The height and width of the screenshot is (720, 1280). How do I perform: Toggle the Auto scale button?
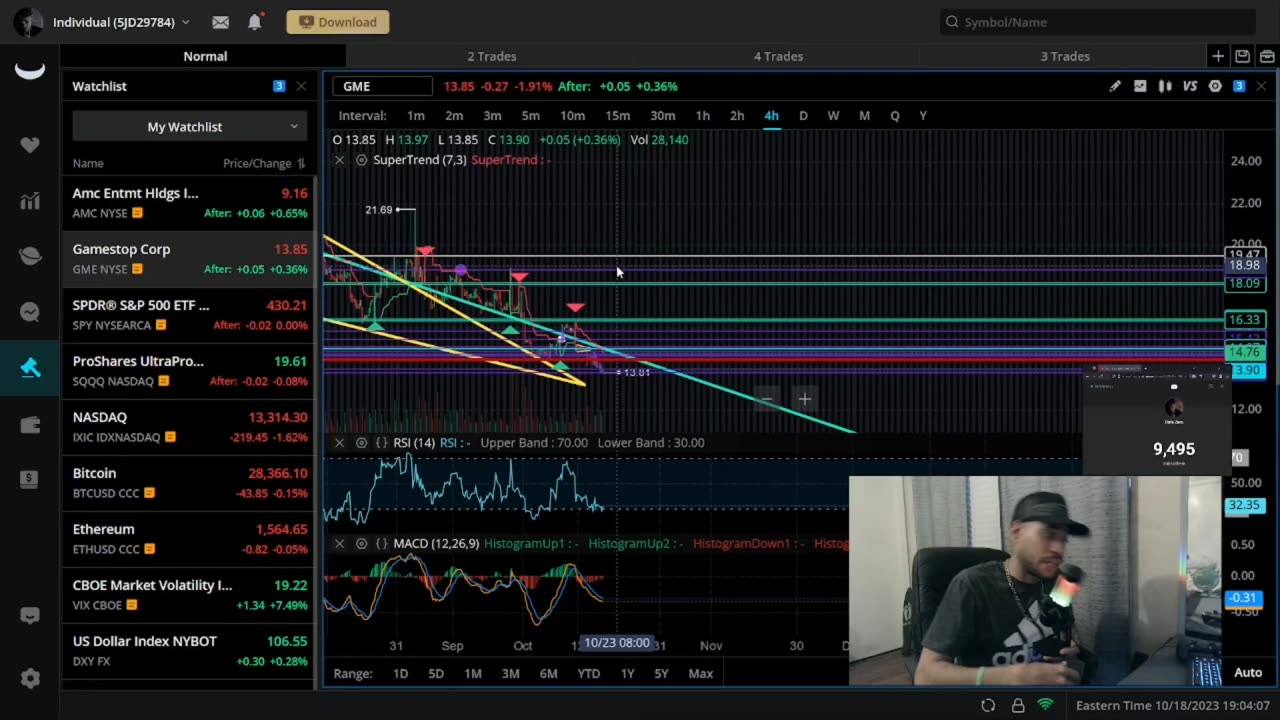(x=1248, y=672)
